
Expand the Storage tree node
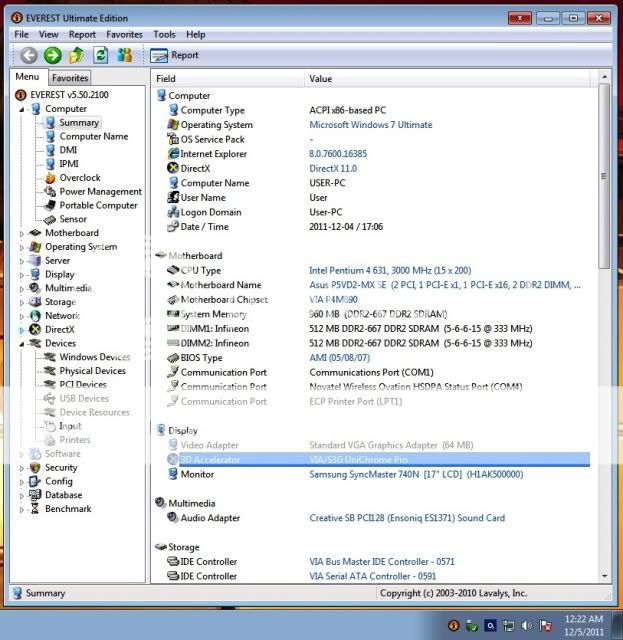(x=22, y=303)
